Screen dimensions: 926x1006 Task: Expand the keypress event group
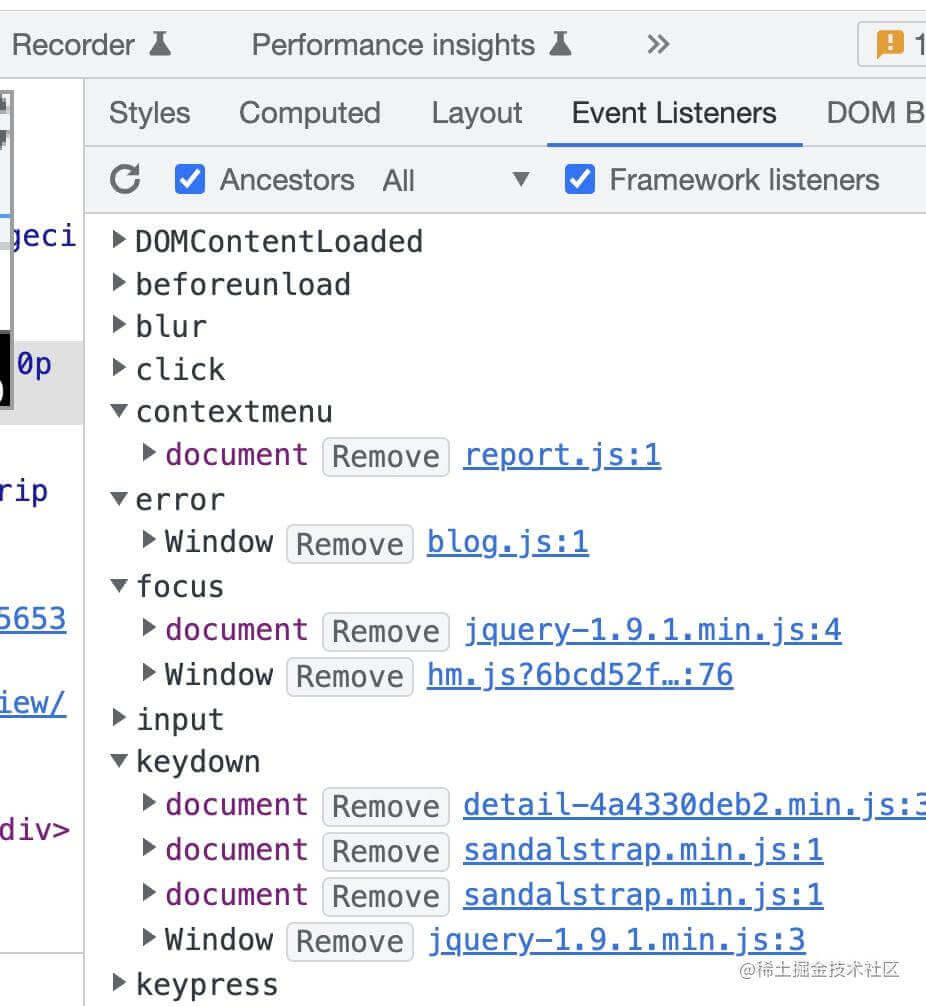pos(120,984)
